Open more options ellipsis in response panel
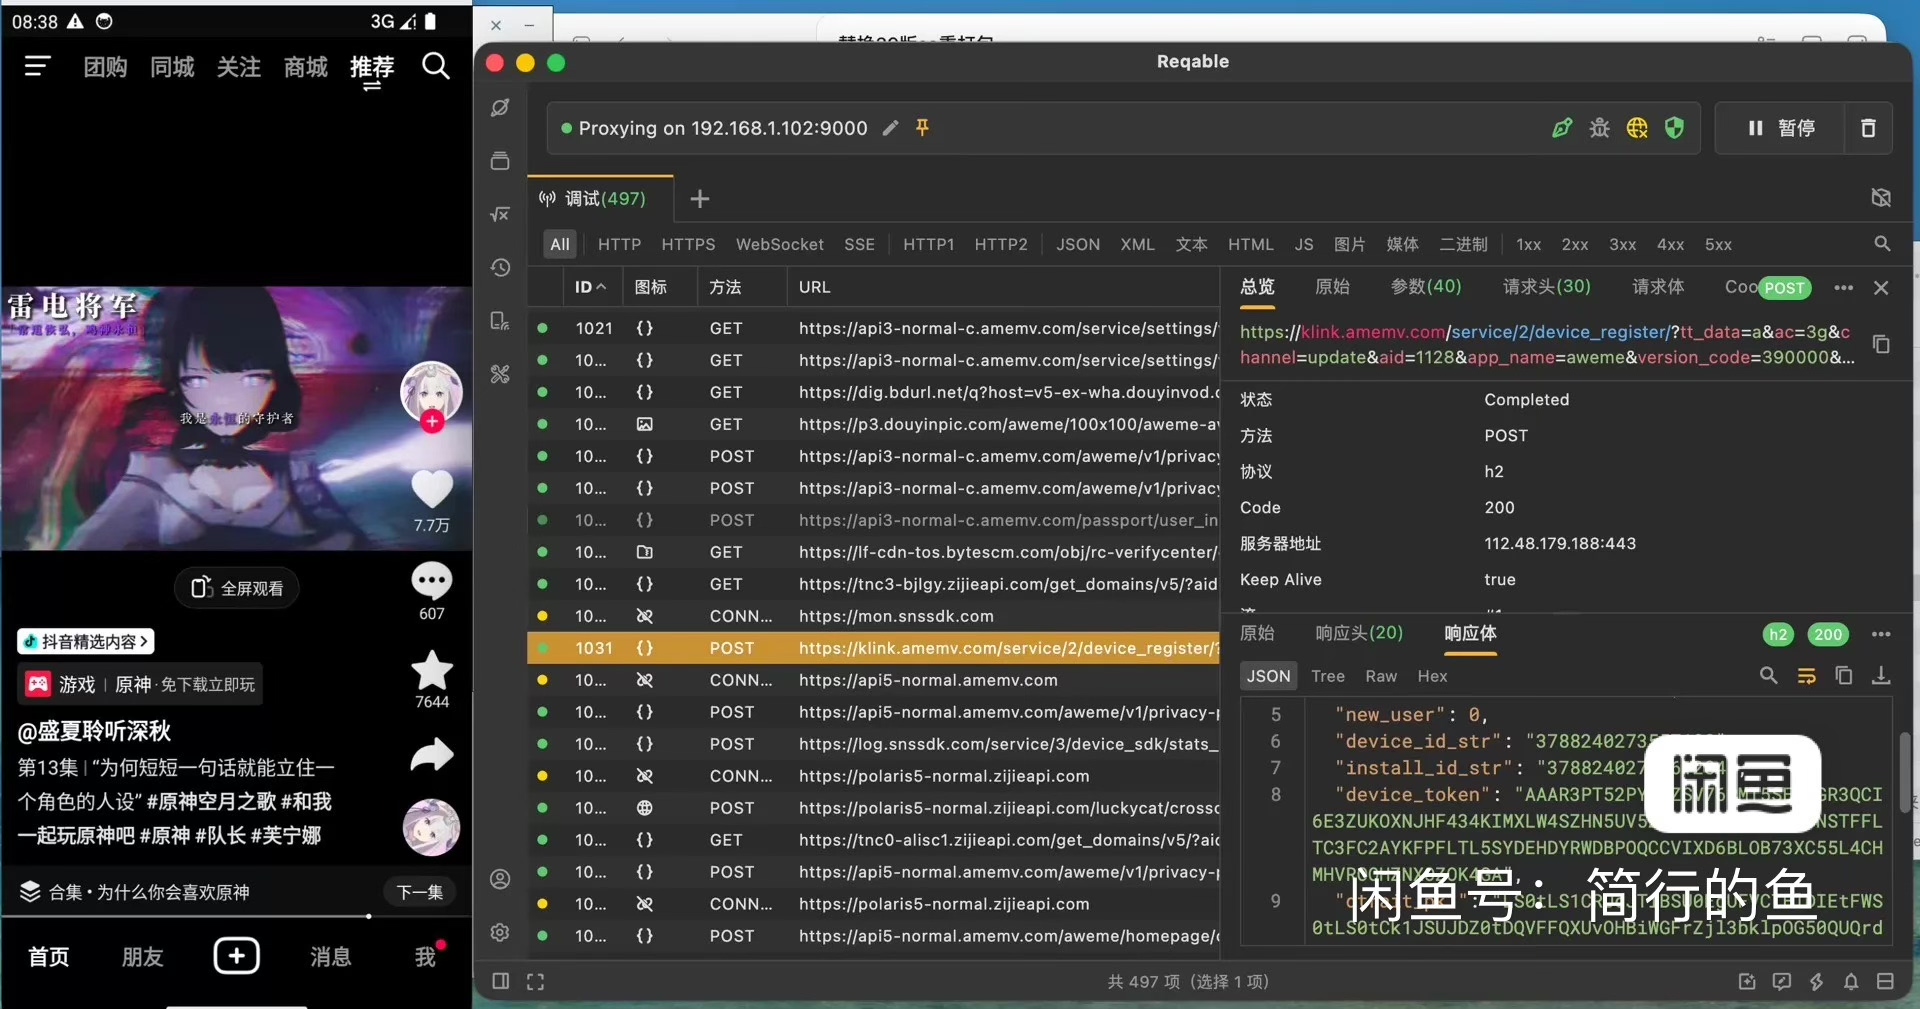The image size is (1920, 1009). point(1881,634)
